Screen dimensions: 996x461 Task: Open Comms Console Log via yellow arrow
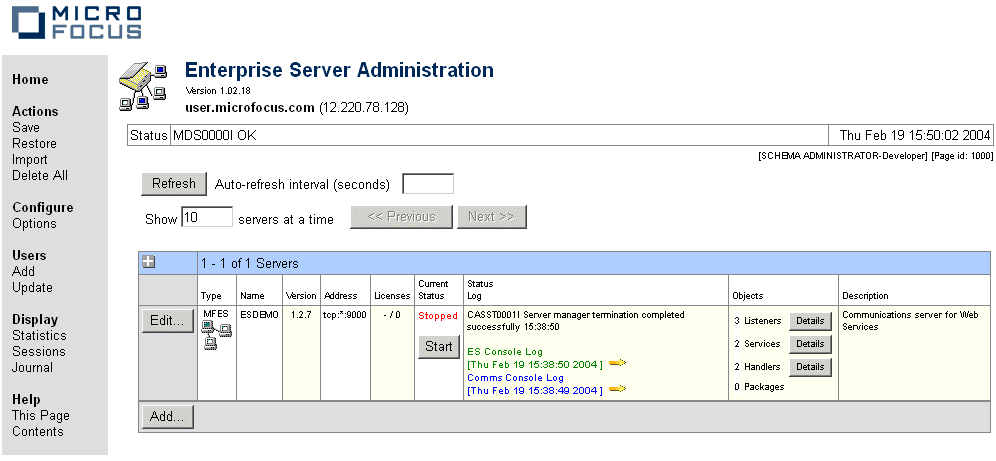(x=617, y=389)
